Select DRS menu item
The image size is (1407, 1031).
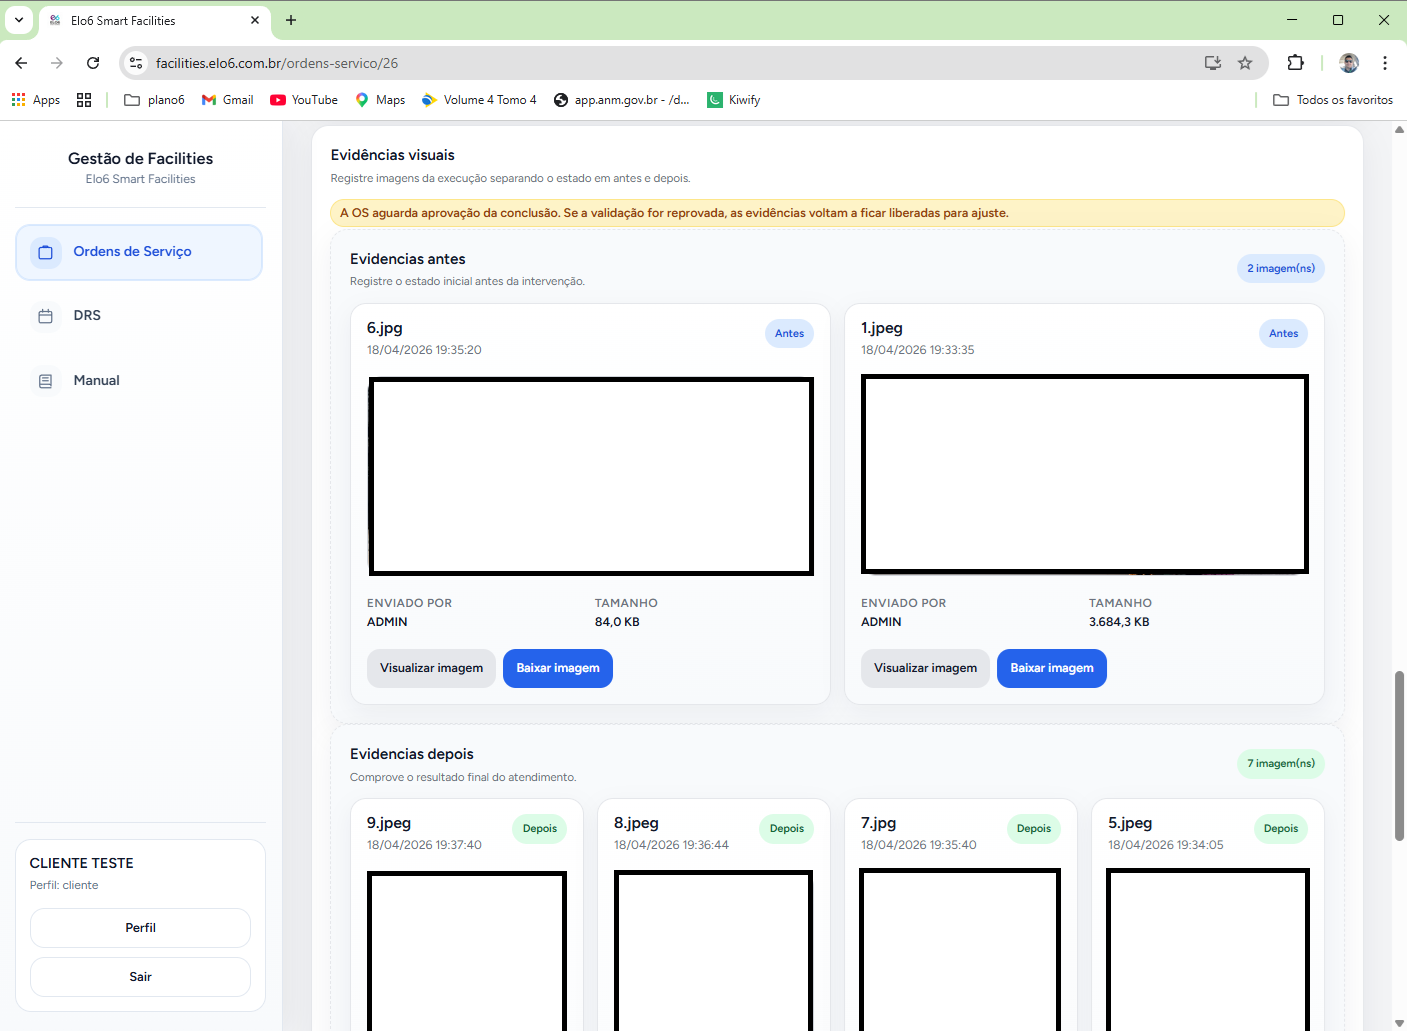(139, 316)
